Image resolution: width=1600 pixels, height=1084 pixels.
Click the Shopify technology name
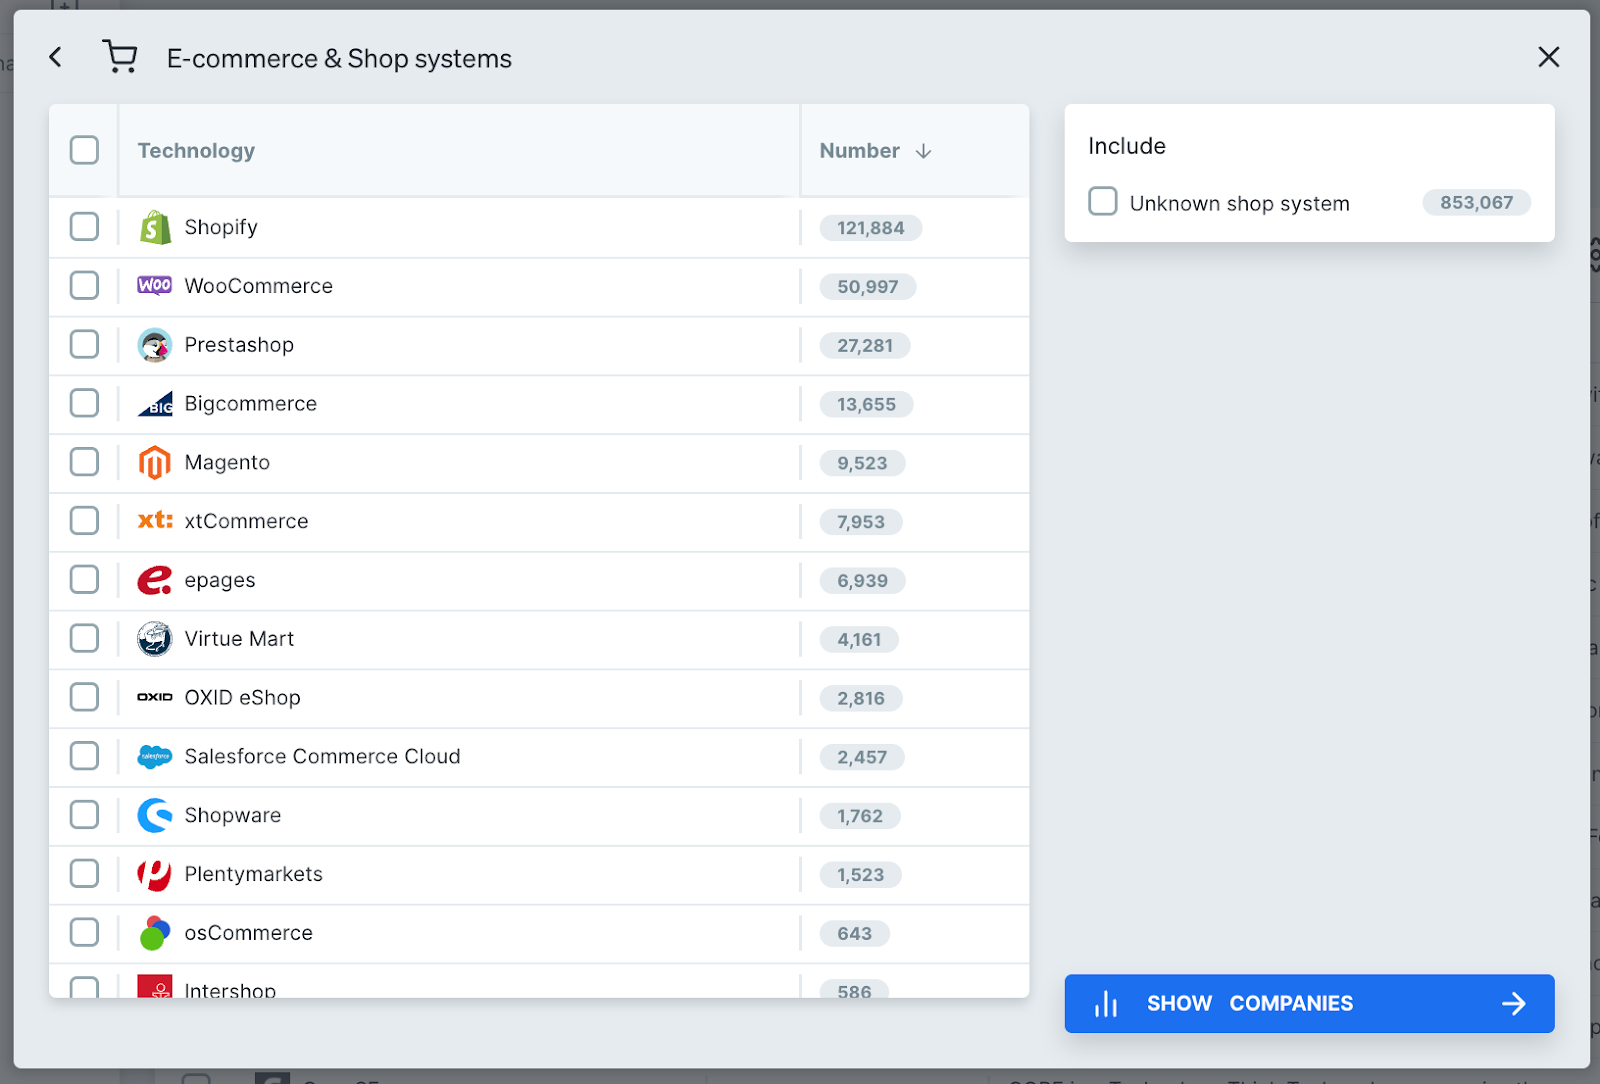click(221, 227)
